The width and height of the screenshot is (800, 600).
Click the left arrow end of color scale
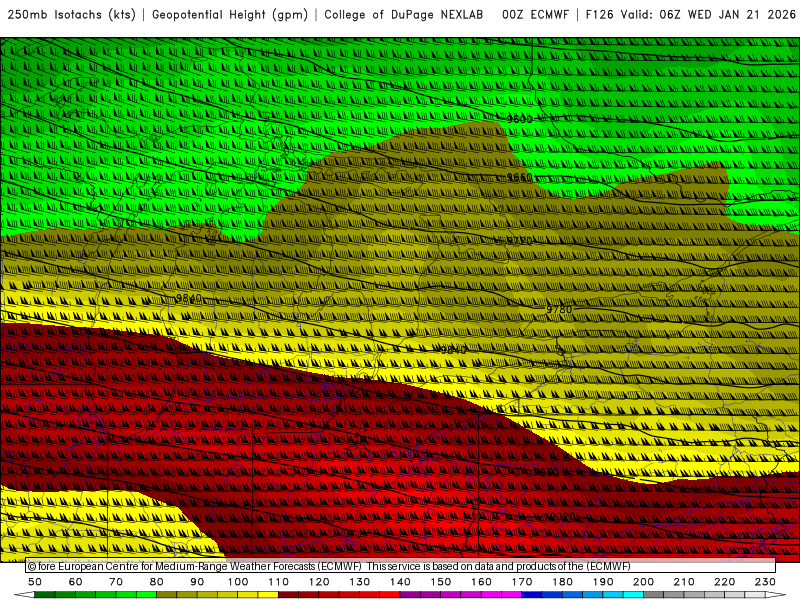coord(24,595)
